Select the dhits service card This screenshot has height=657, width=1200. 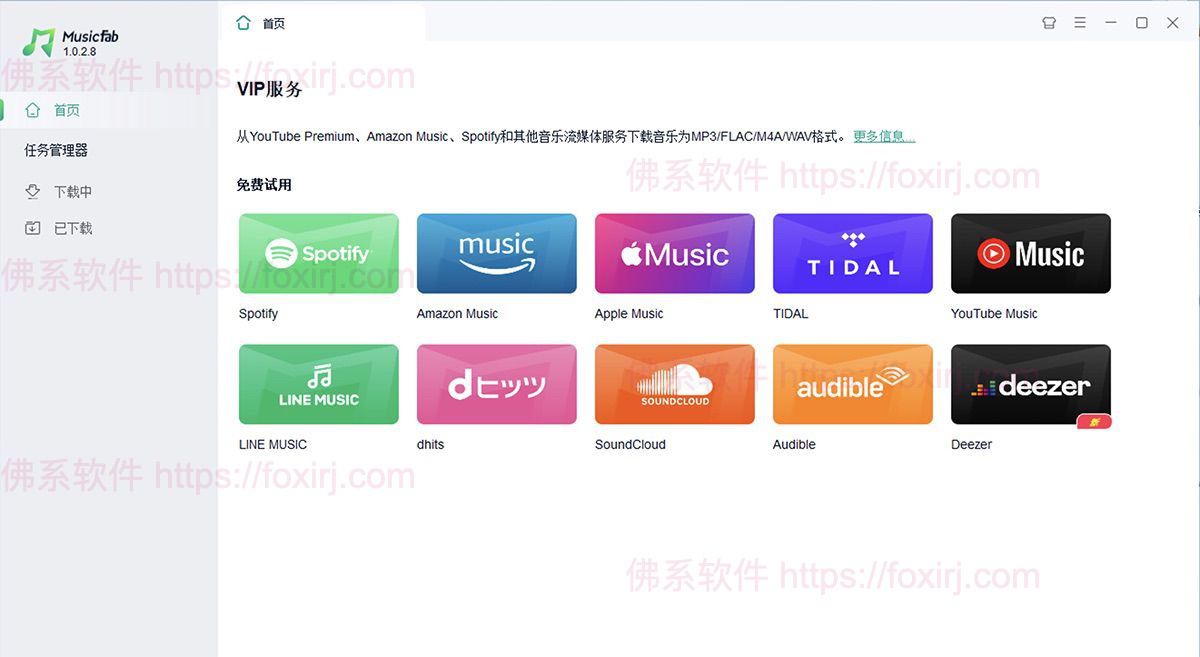[496, 384]
